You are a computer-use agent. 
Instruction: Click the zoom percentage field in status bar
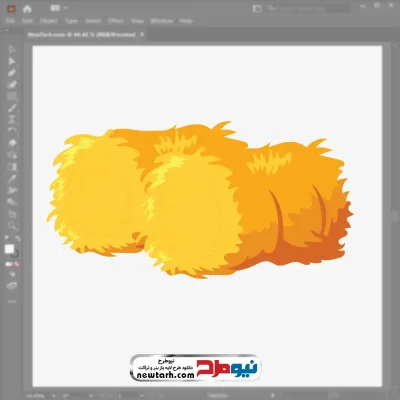coord(36,396)
